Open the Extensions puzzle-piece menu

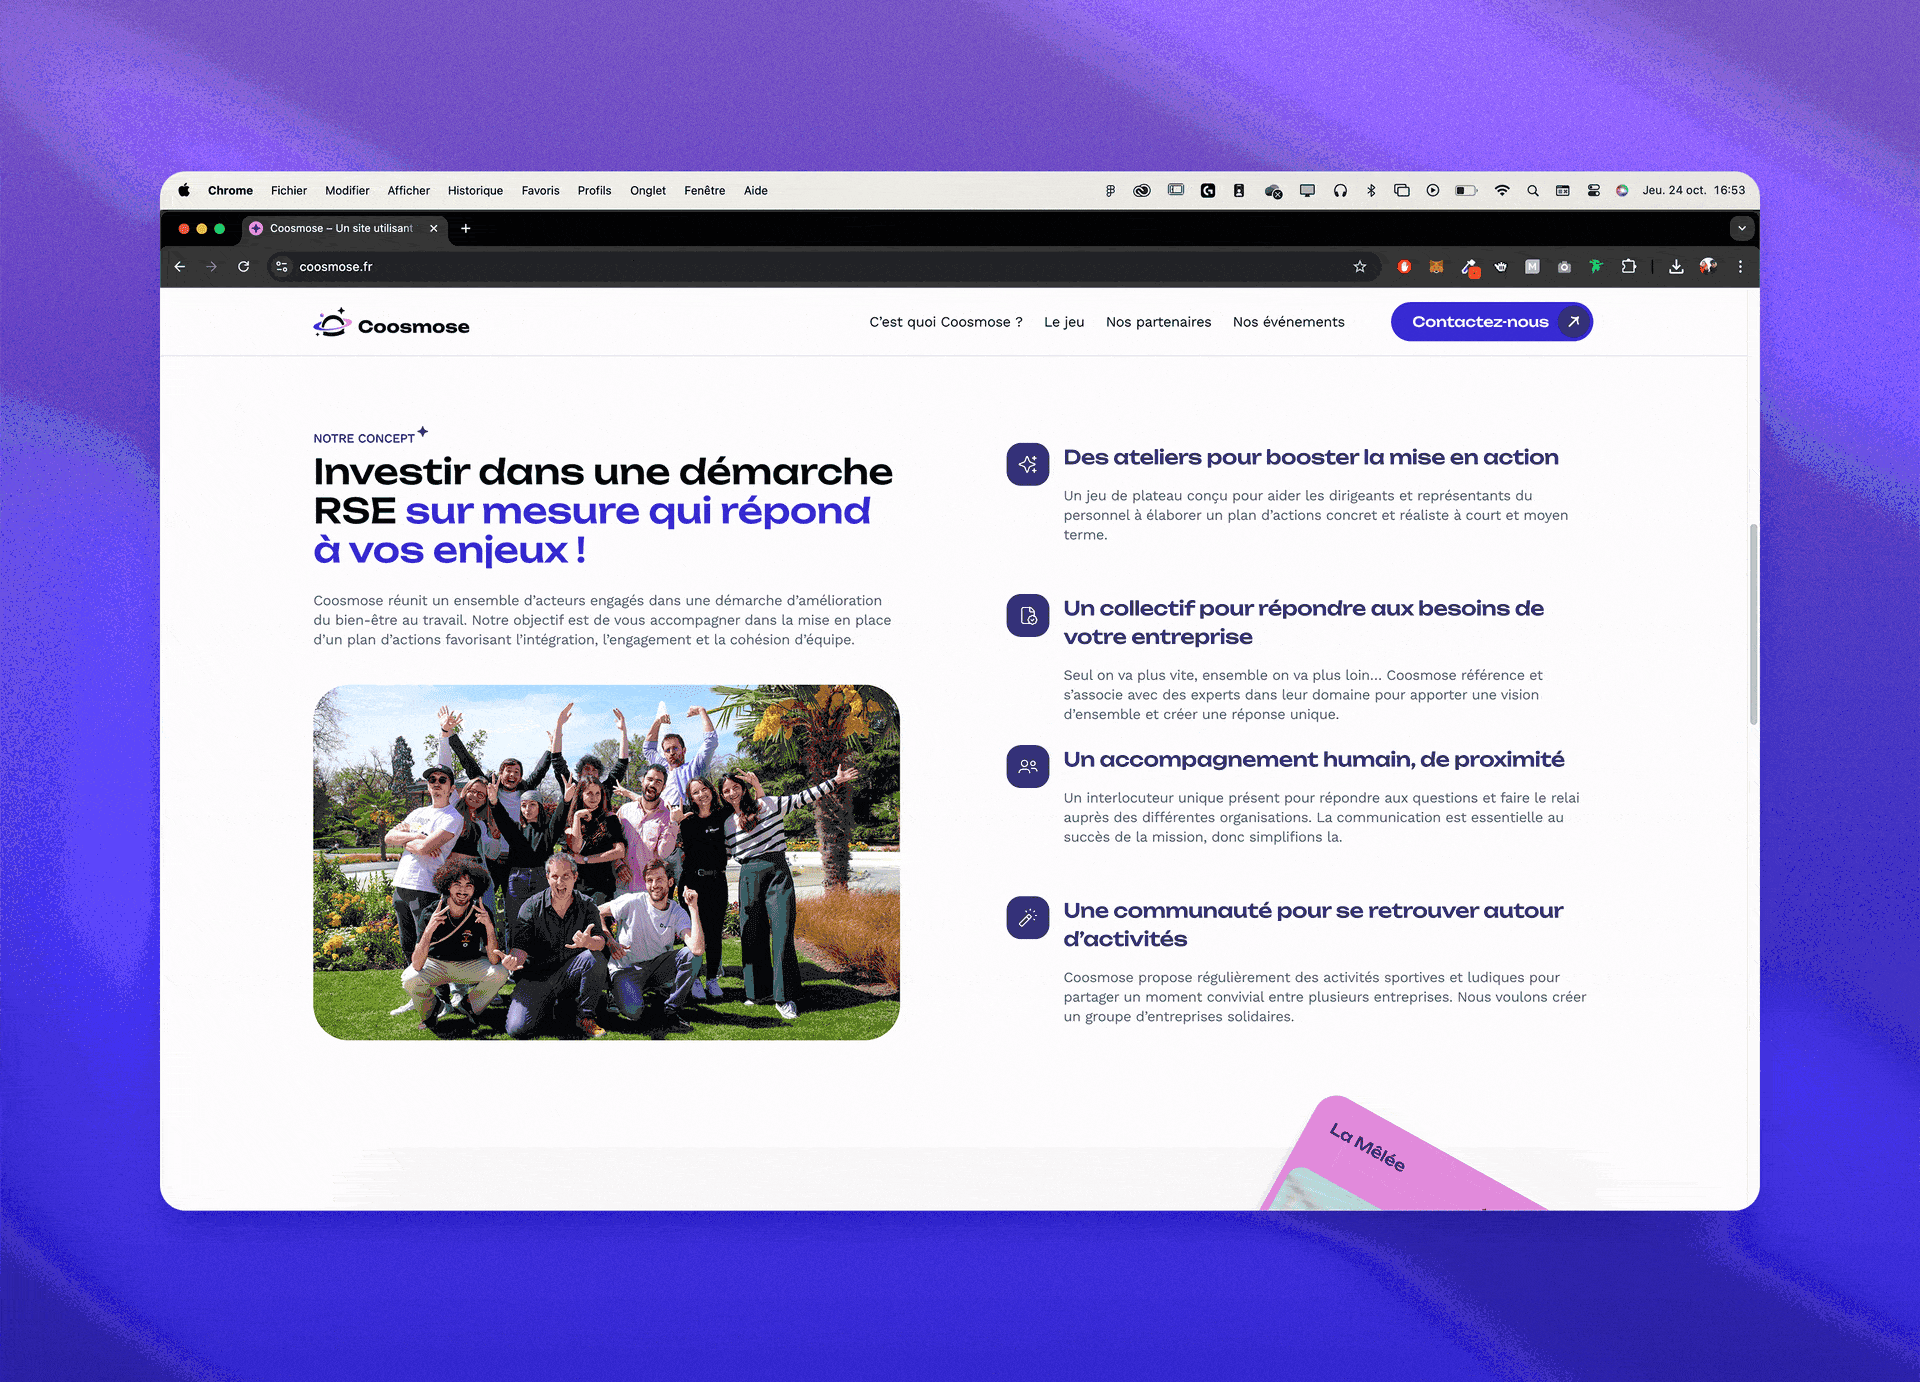[x=1629, y=267]
